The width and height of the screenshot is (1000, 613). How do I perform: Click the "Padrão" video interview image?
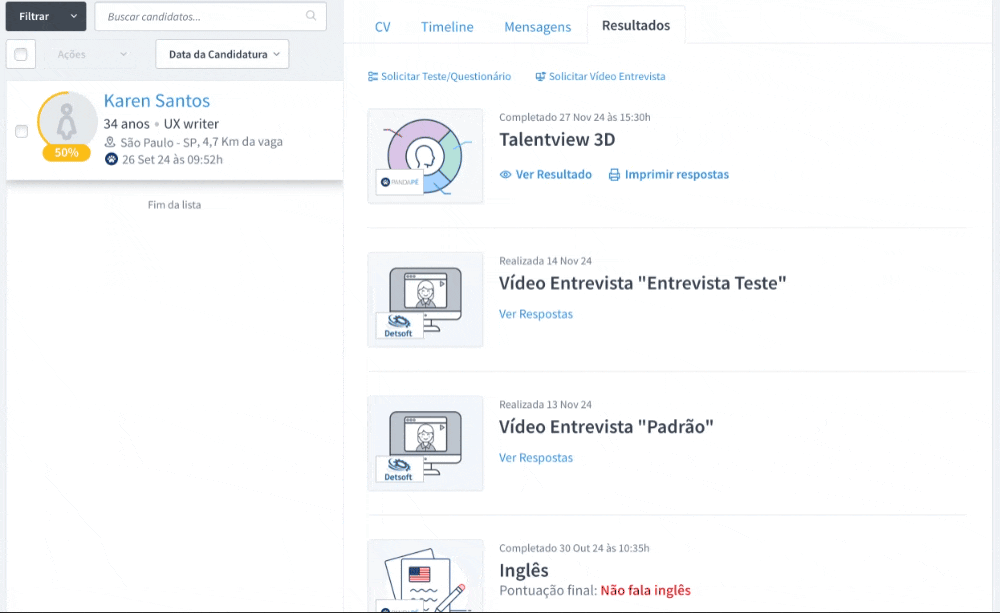[x=425, y=443]
